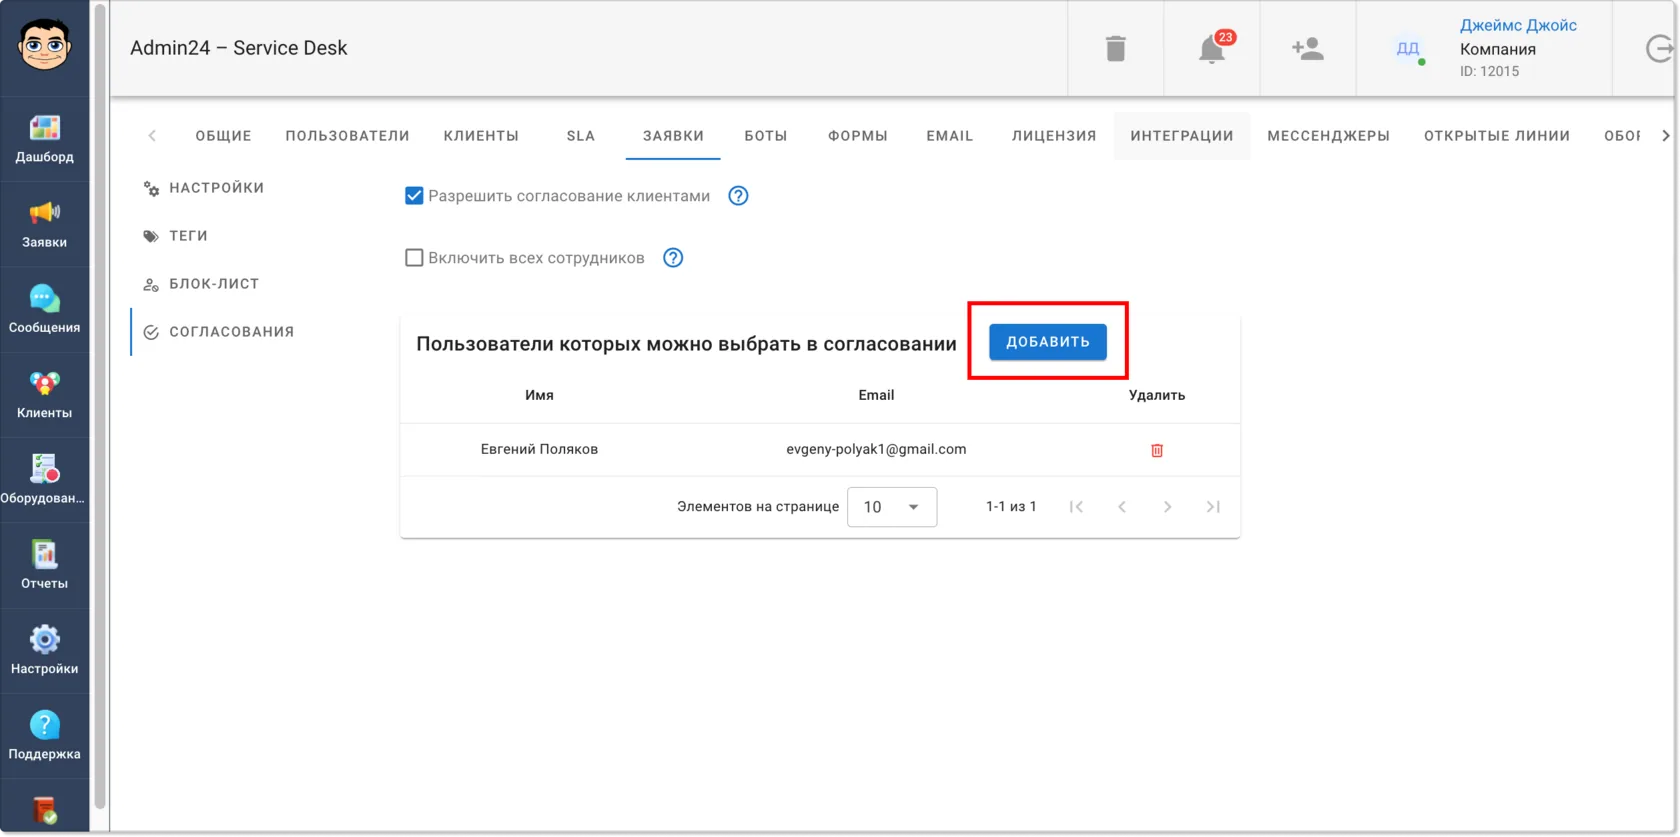
Task: Click the ID: 12015 text in header
Action: pyautogui.click(x=1489, y=71)
